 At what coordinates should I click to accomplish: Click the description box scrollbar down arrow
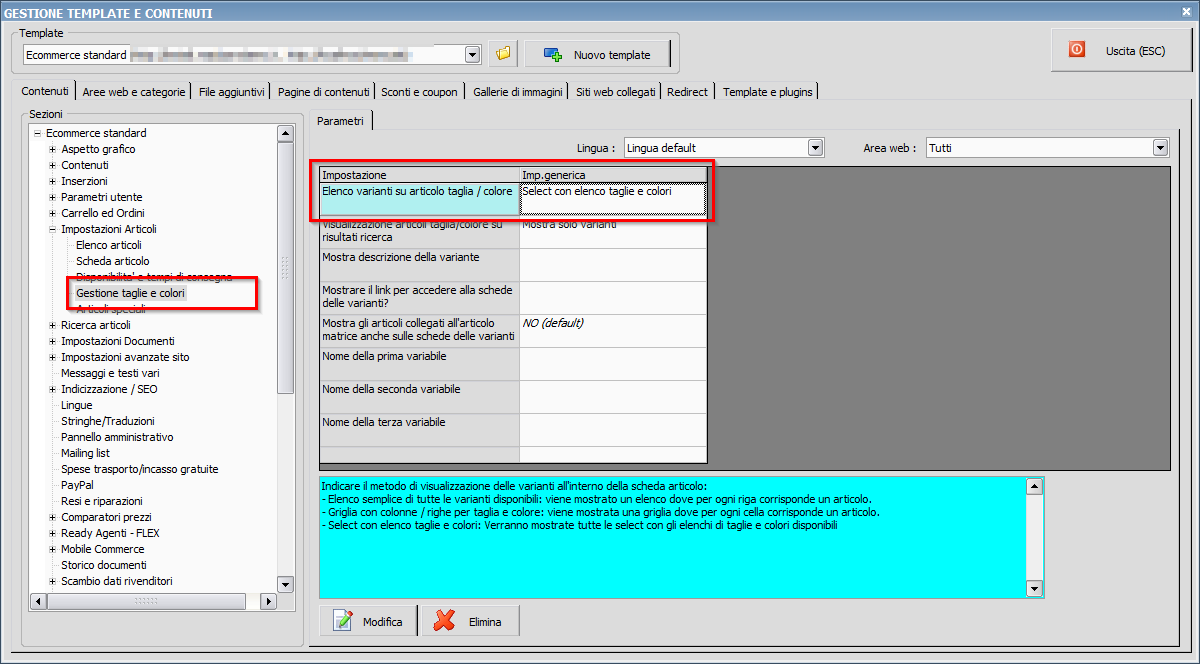click(x=1035, y=589)
